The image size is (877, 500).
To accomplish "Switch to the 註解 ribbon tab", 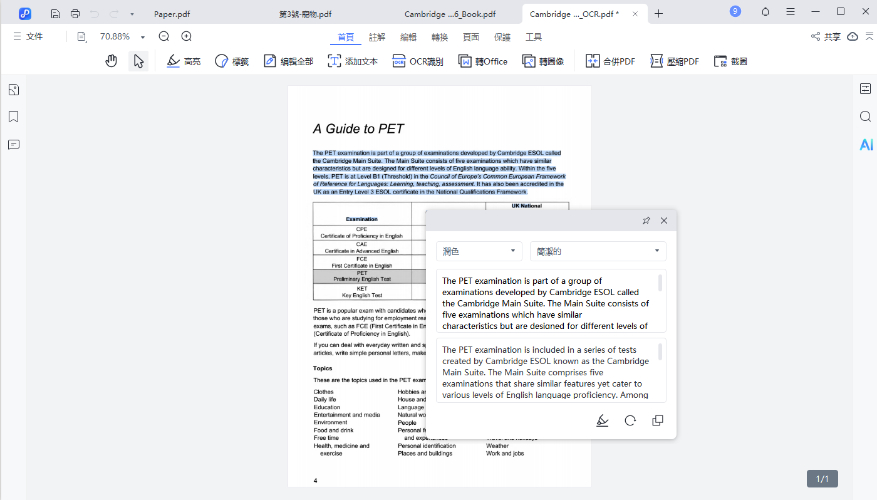I will tap(377, 36).
